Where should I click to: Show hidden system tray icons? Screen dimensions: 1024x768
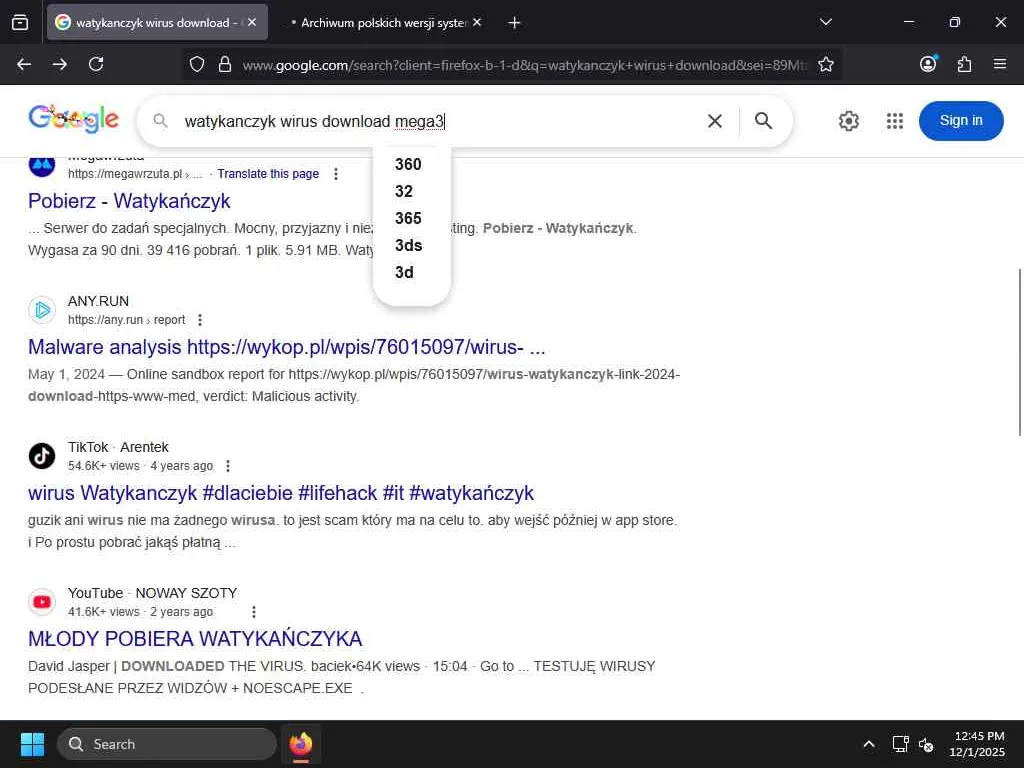(x=869, y=744)
